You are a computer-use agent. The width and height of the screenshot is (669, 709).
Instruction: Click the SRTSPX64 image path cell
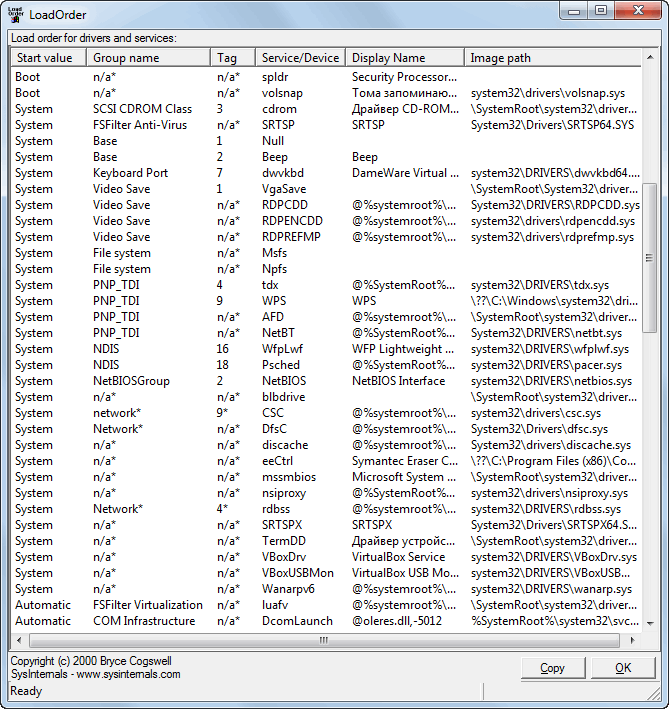pos(554,525)
